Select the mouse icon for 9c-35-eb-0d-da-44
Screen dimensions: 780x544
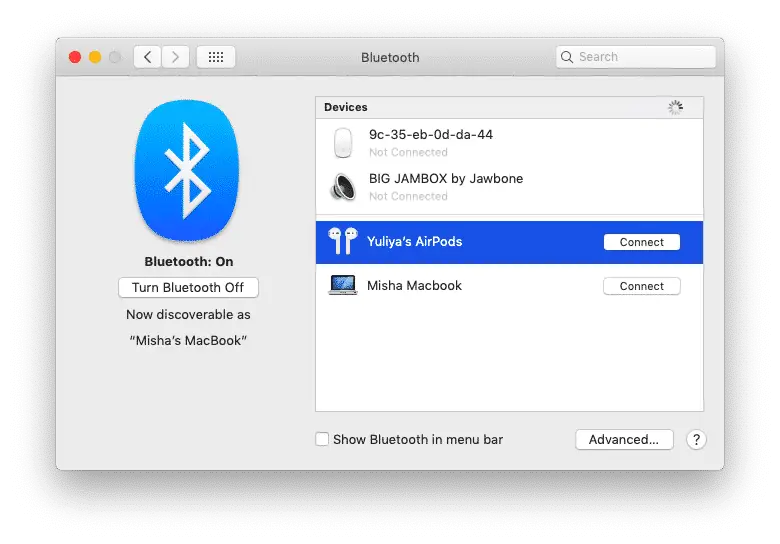(x=343, y=143)
